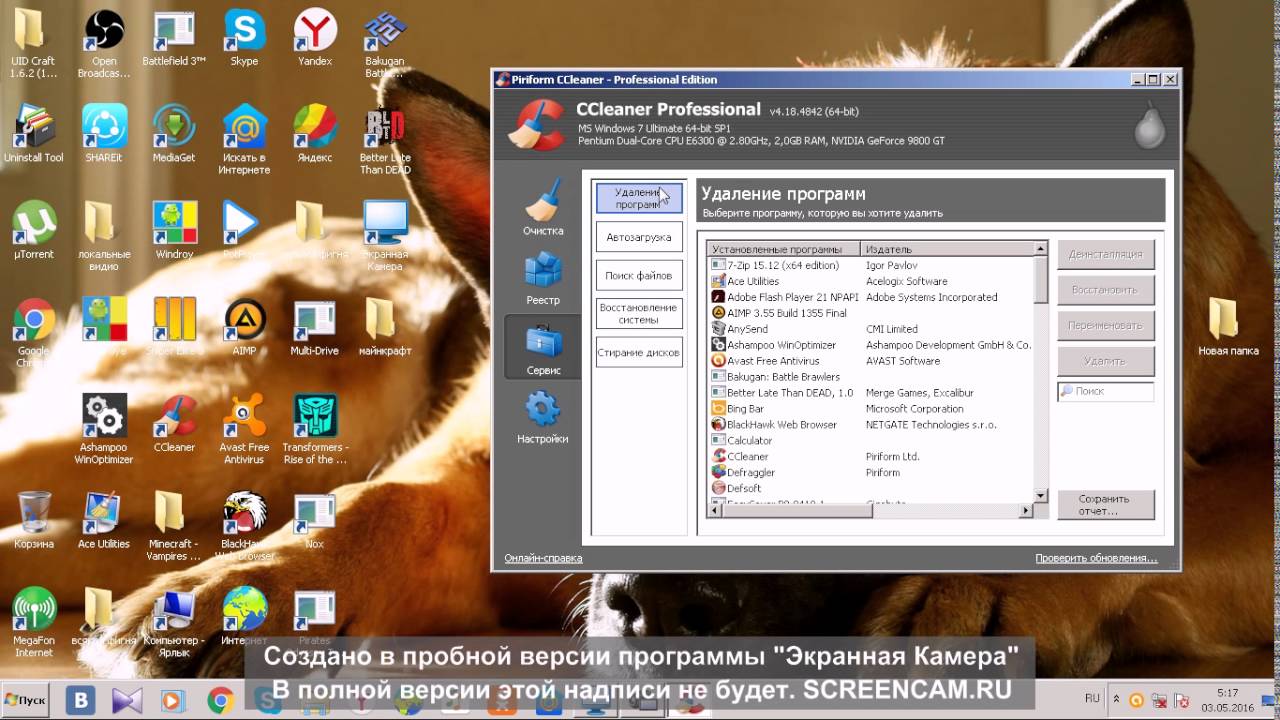Viewport: 1280px width, 720px height.
Task: Open the VK icon on the taskbar
Action: click(x=80, y=699)
